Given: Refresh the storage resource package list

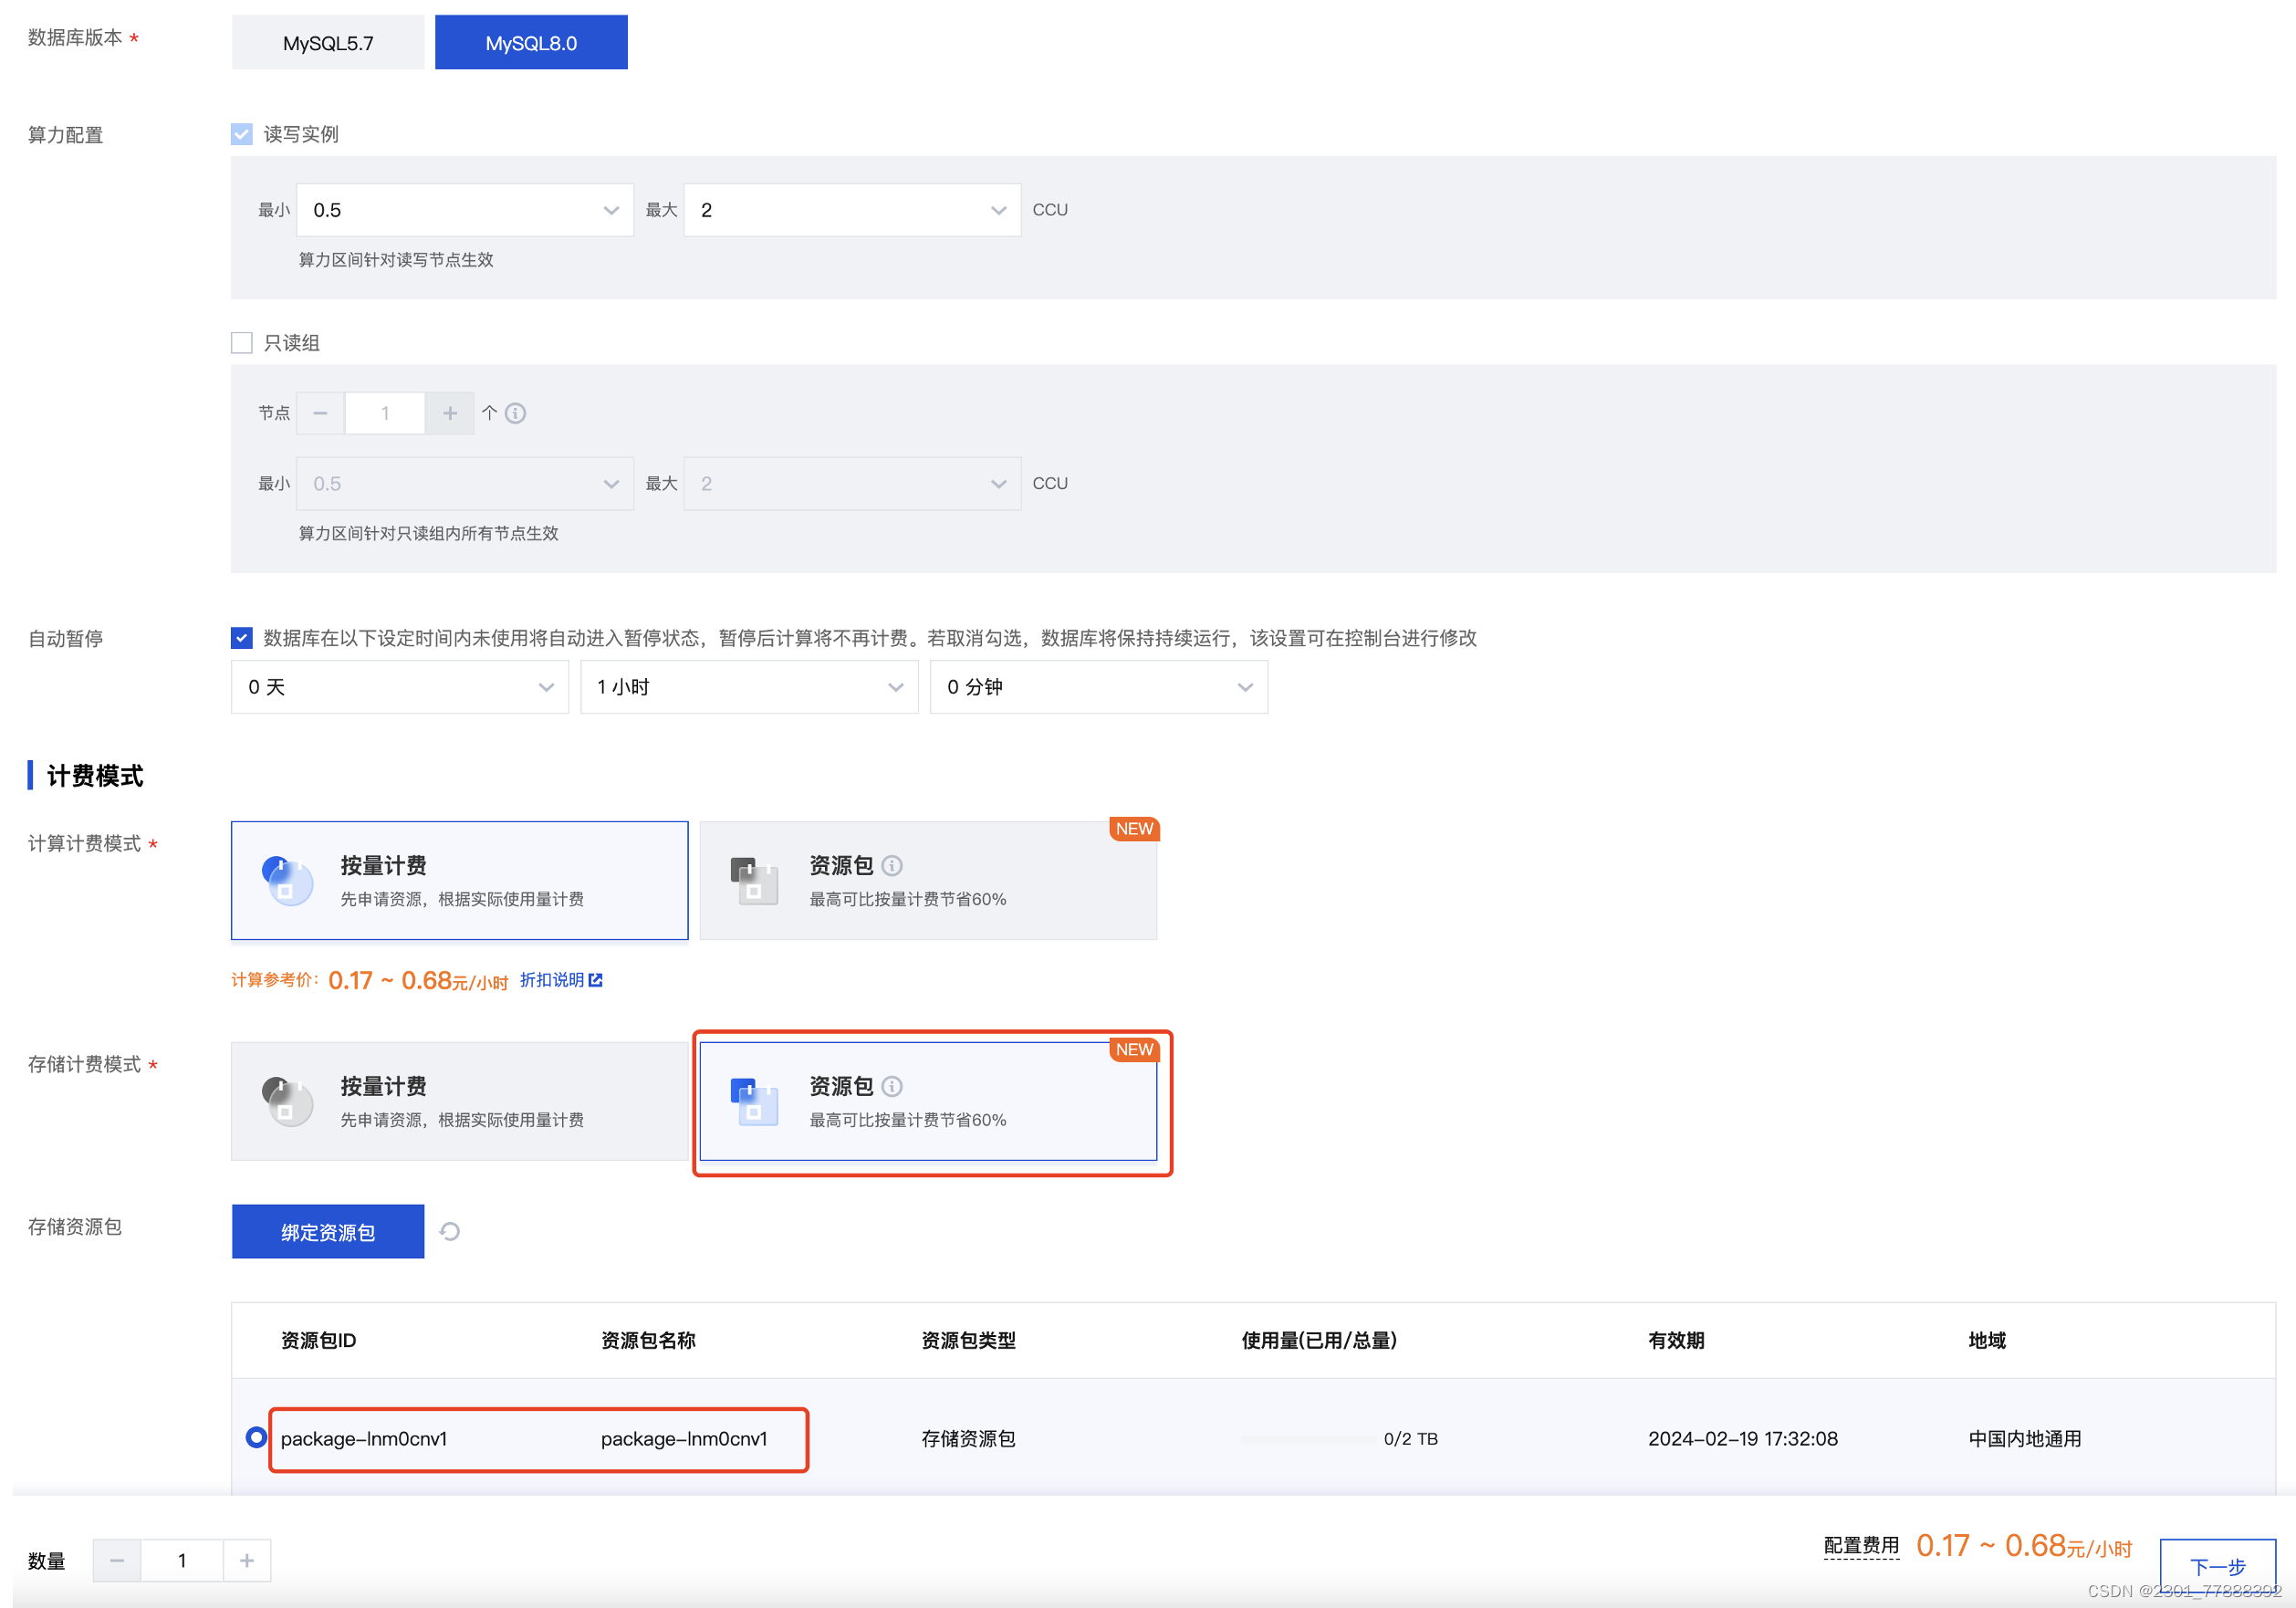Looking at the screenshot, I should click(450, 1232).
